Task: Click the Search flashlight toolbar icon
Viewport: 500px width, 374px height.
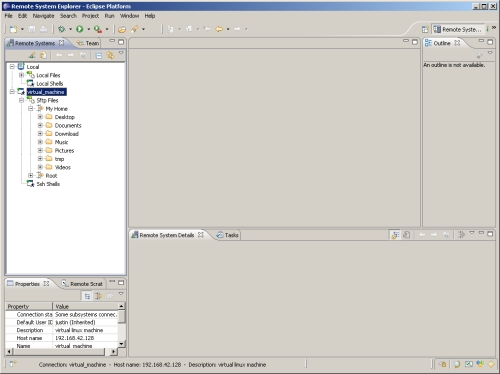Action: tap(135, 29)
